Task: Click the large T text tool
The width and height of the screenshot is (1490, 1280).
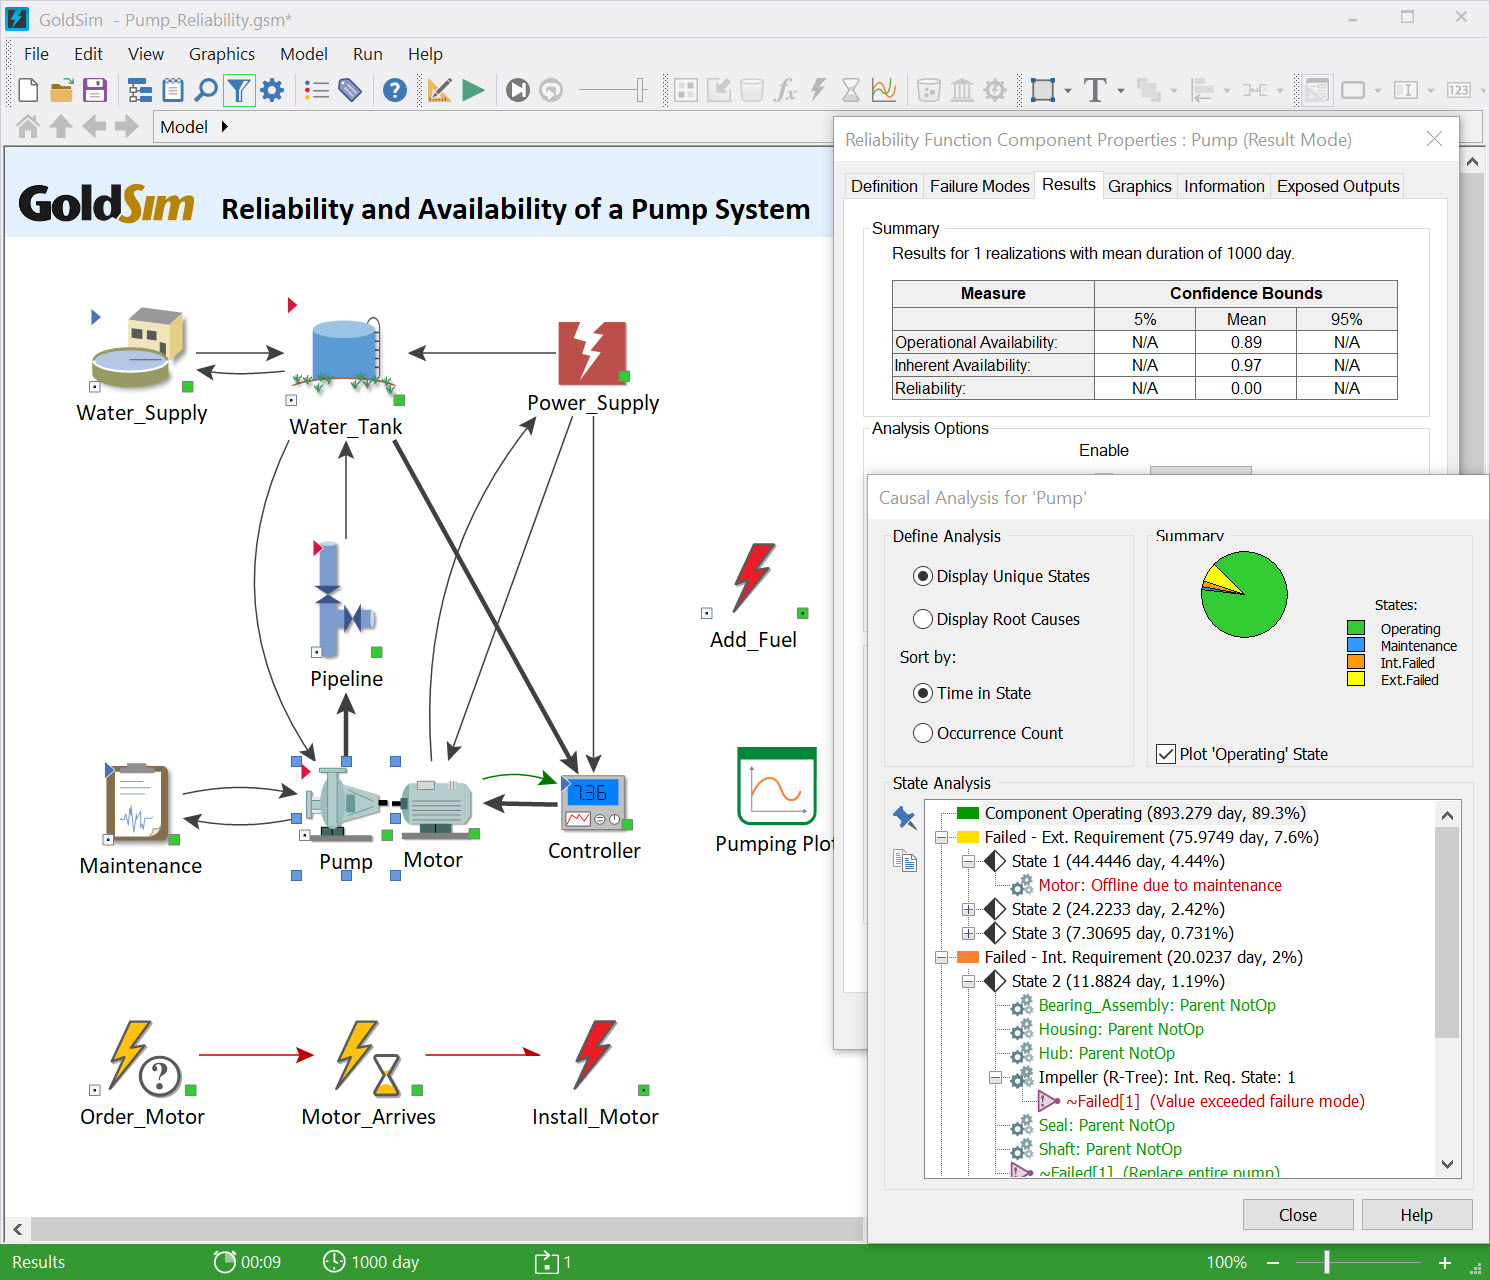Action: [1095, 90]
